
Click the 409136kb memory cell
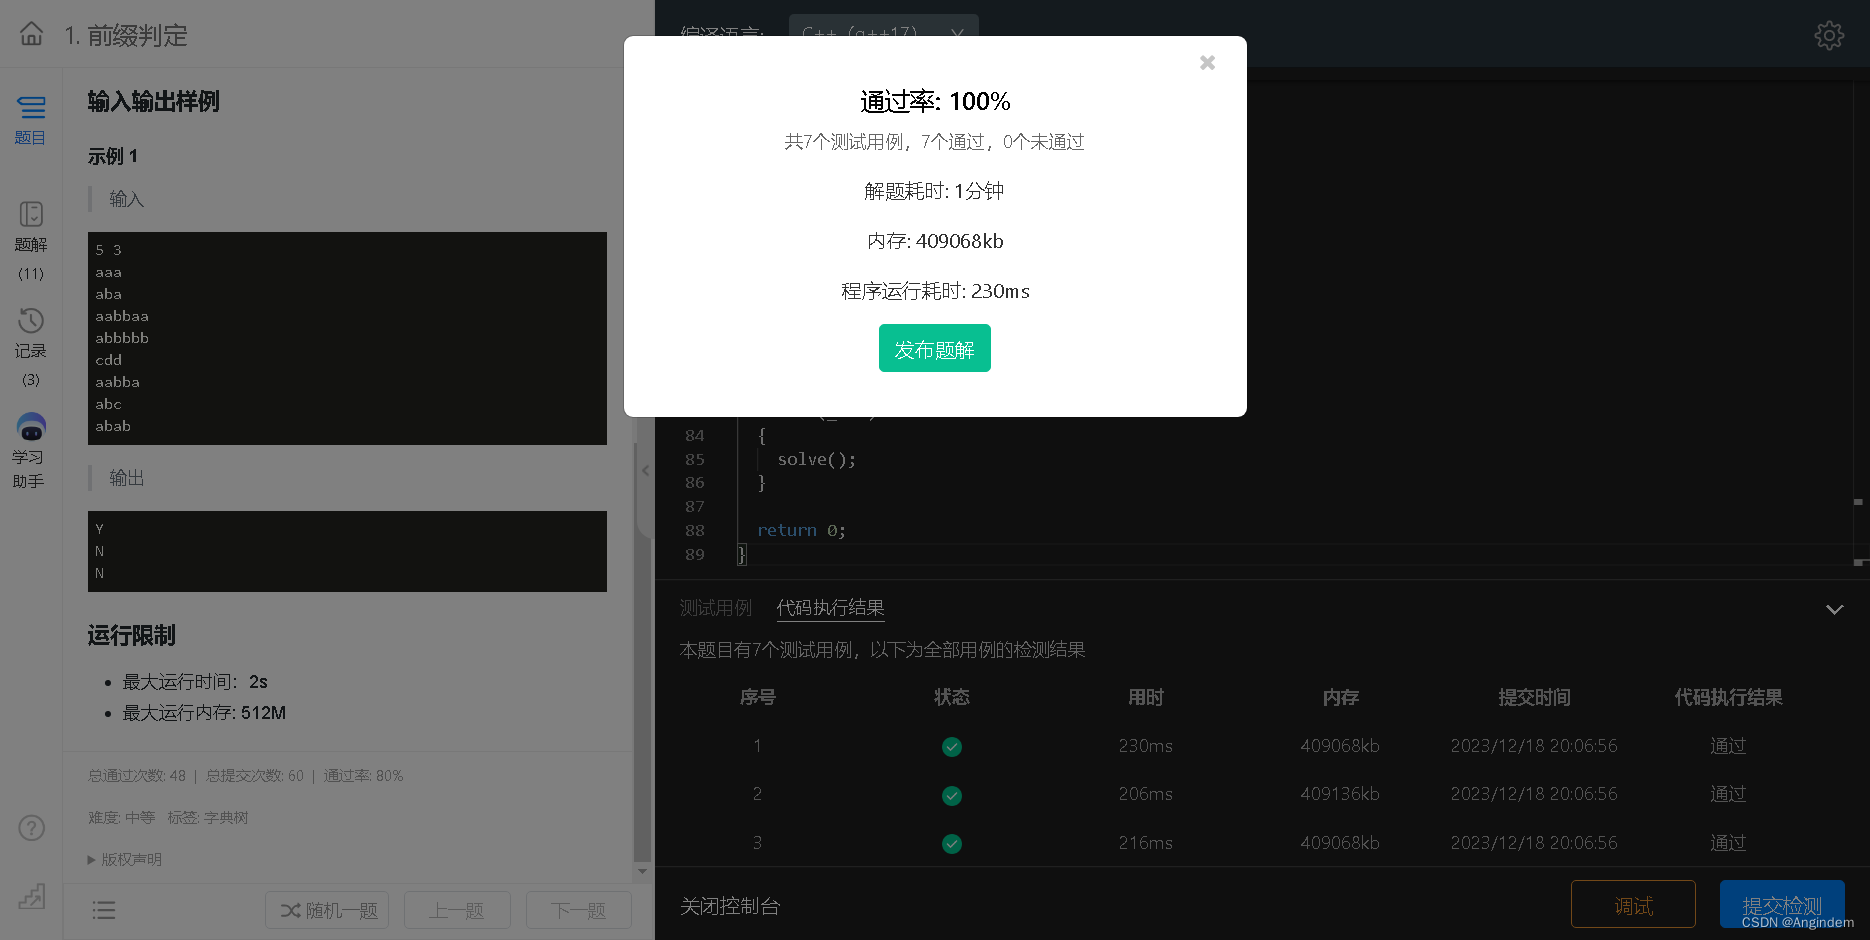[1340, 794]
